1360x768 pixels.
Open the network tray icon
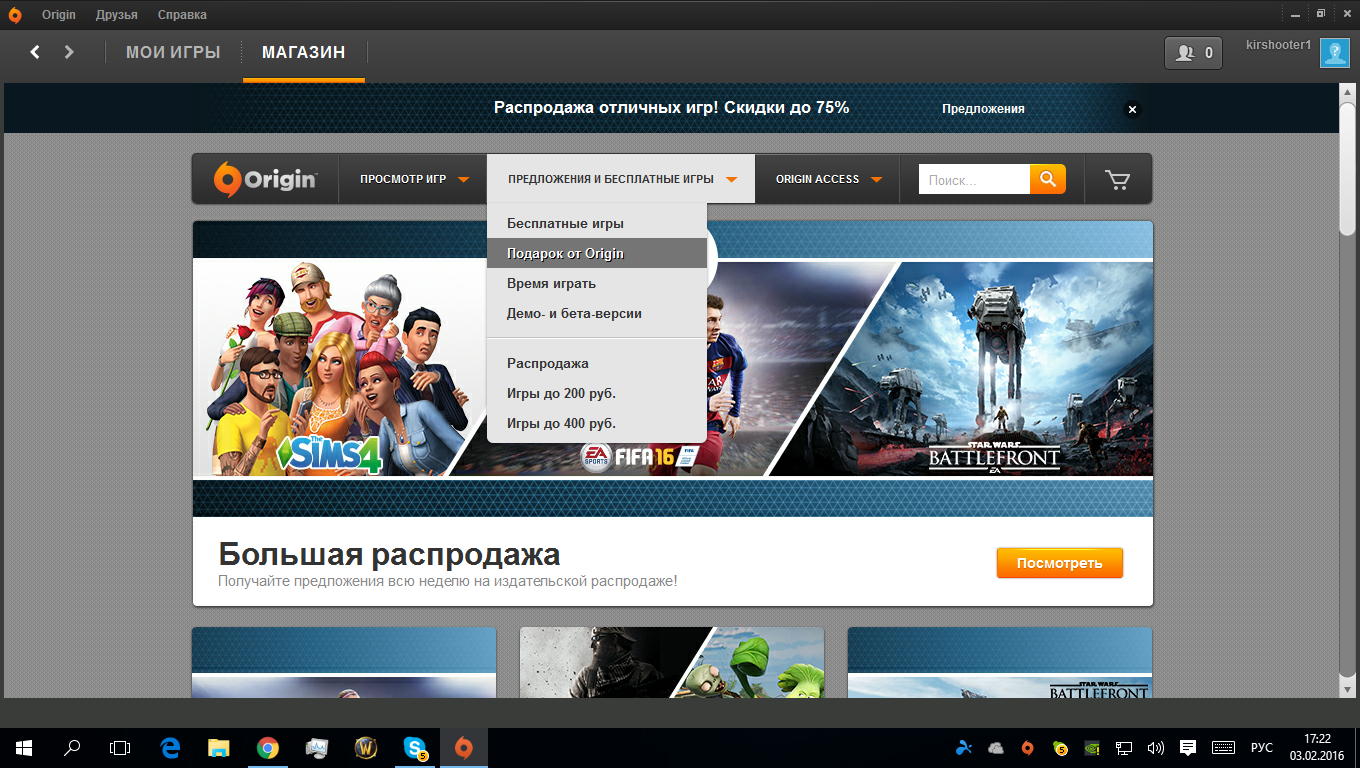[1124, 747]
